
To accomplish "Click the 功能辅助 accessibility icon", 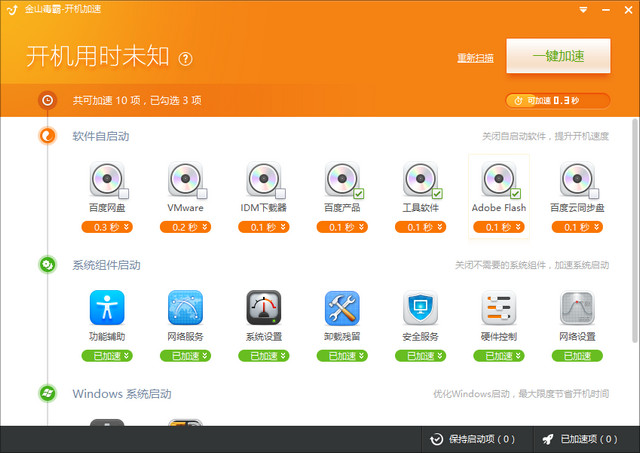I will pyautogui.click(x=107, y=308).
